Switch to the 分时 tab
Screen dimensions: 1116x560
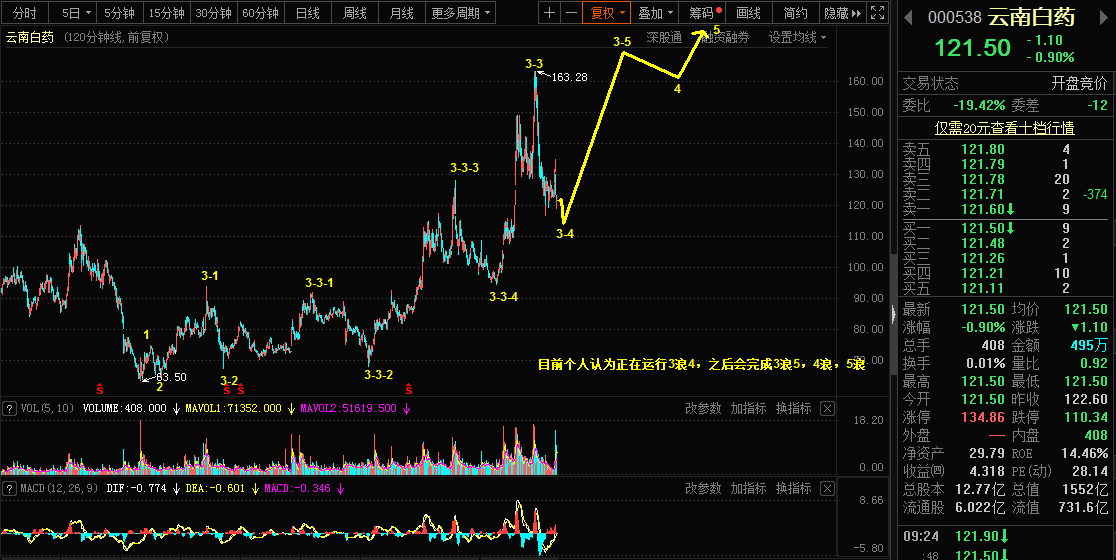click(24, 12)
